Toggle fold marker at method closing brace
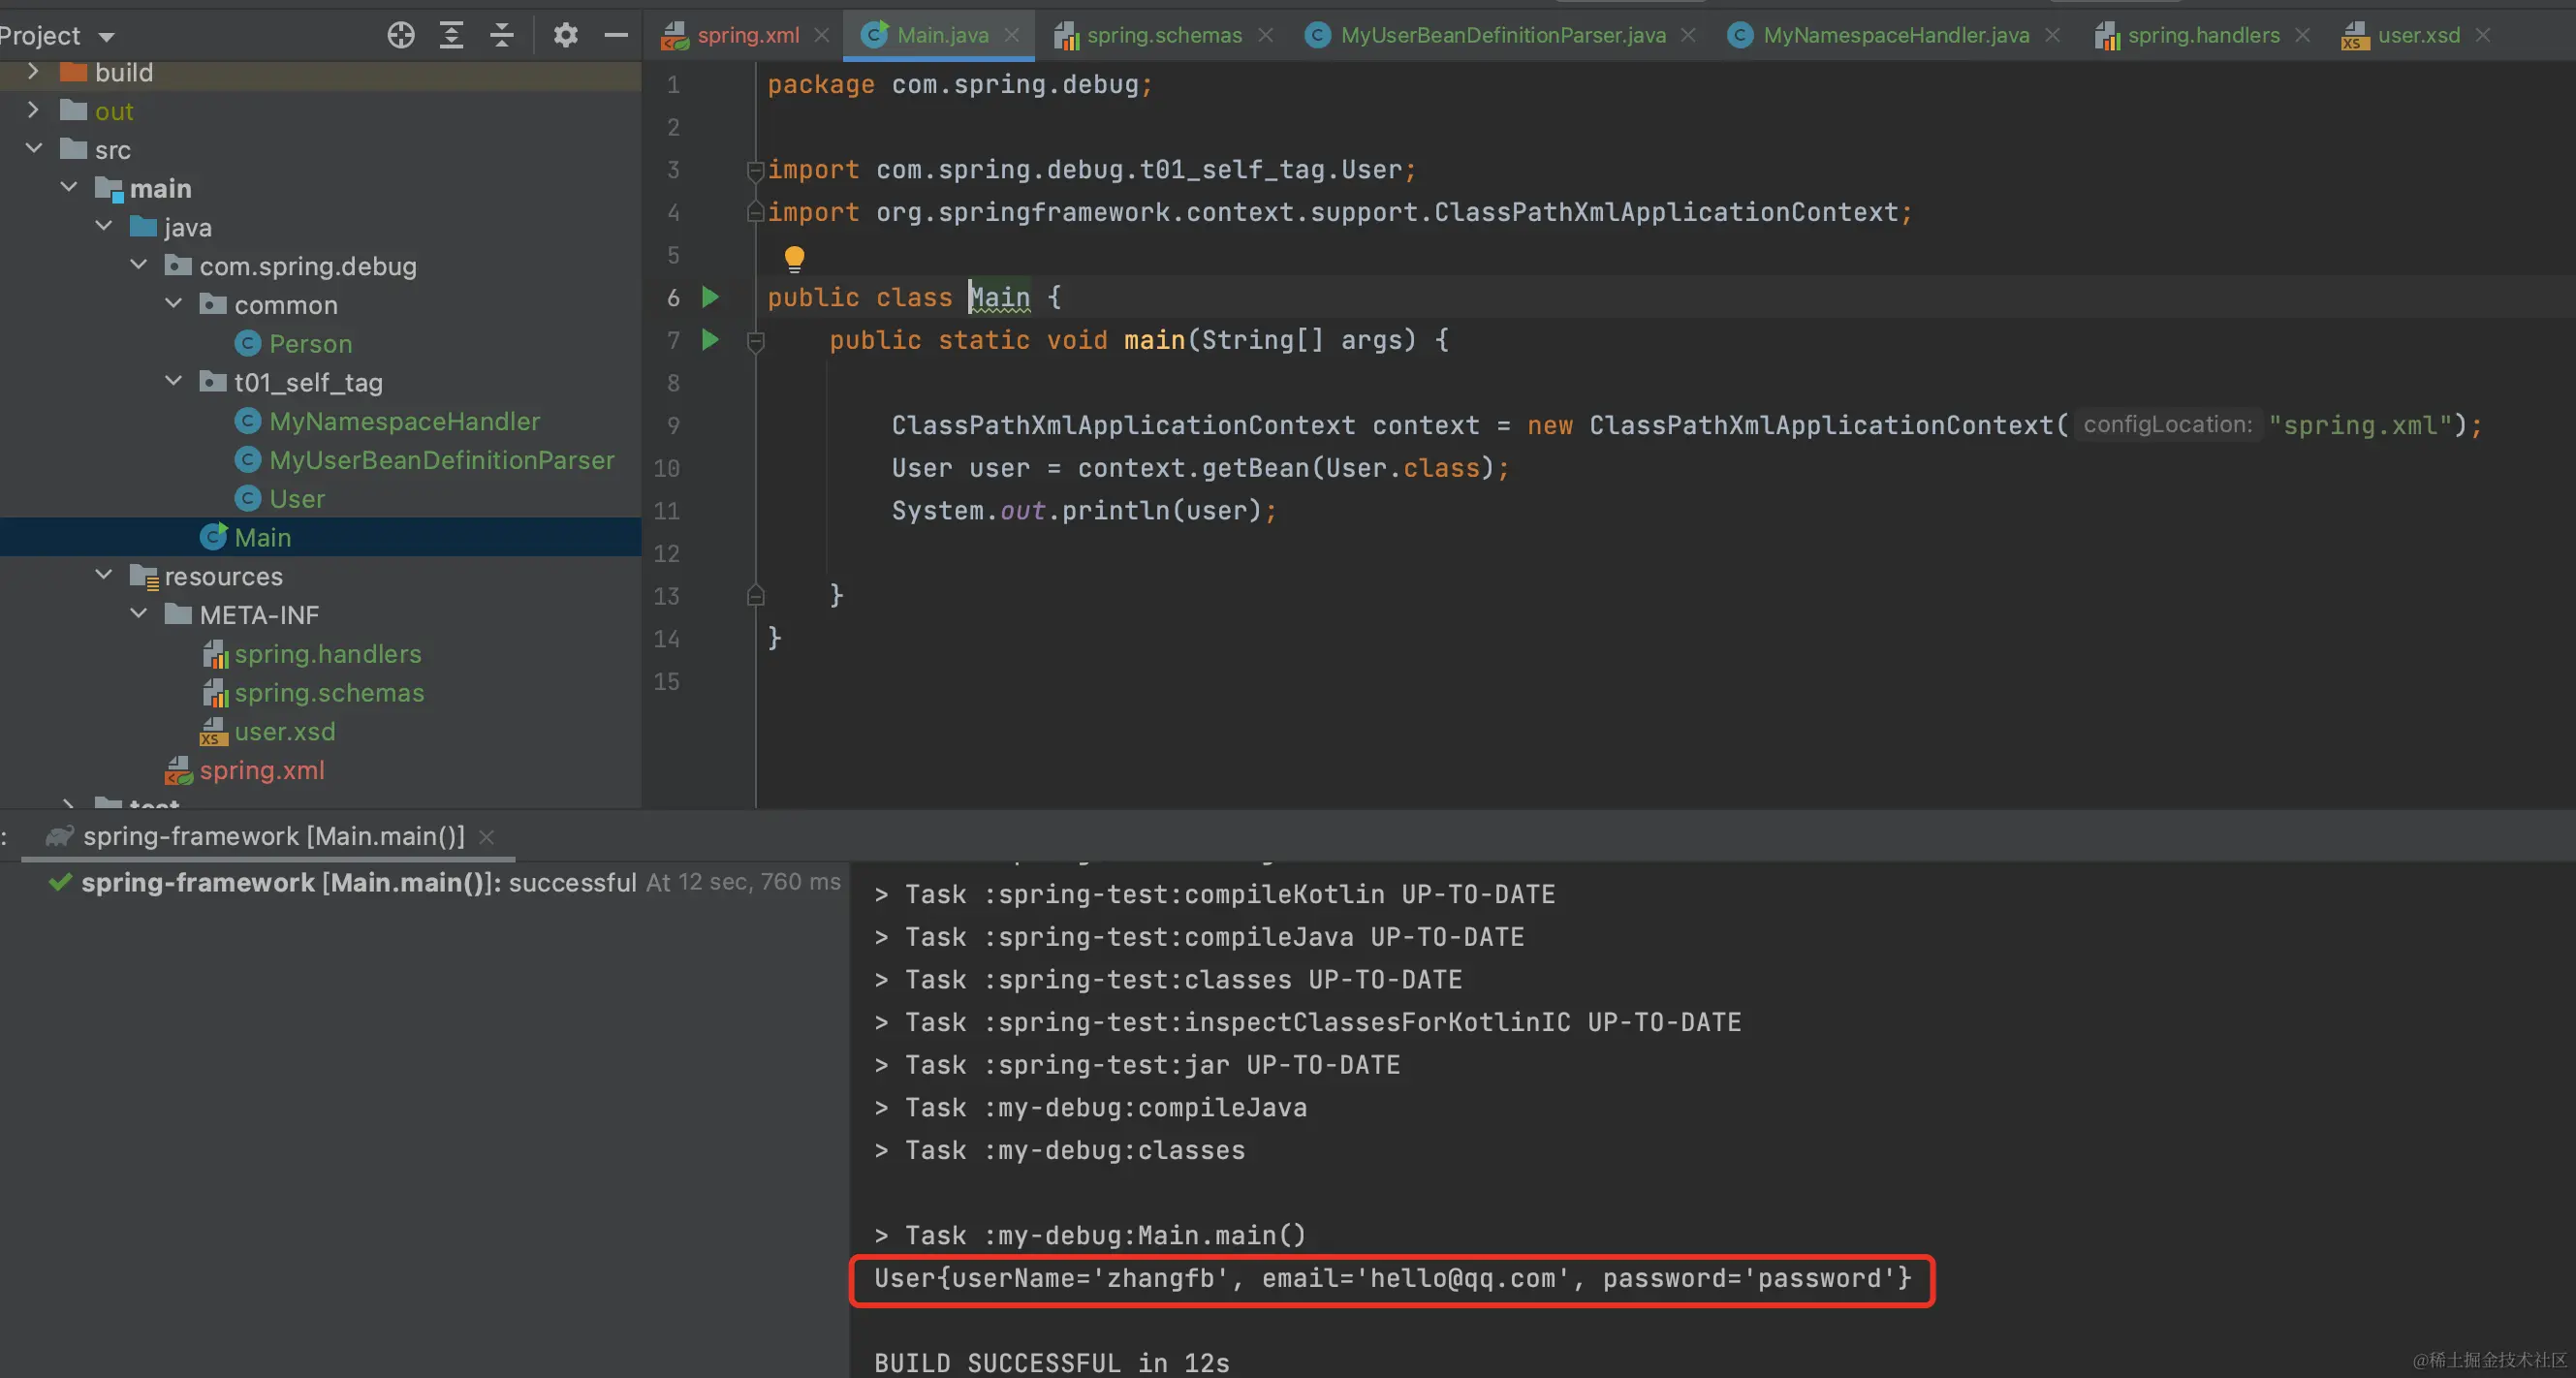The width and height of the screenshot is (2576, 1378). [x=756, y=596]
